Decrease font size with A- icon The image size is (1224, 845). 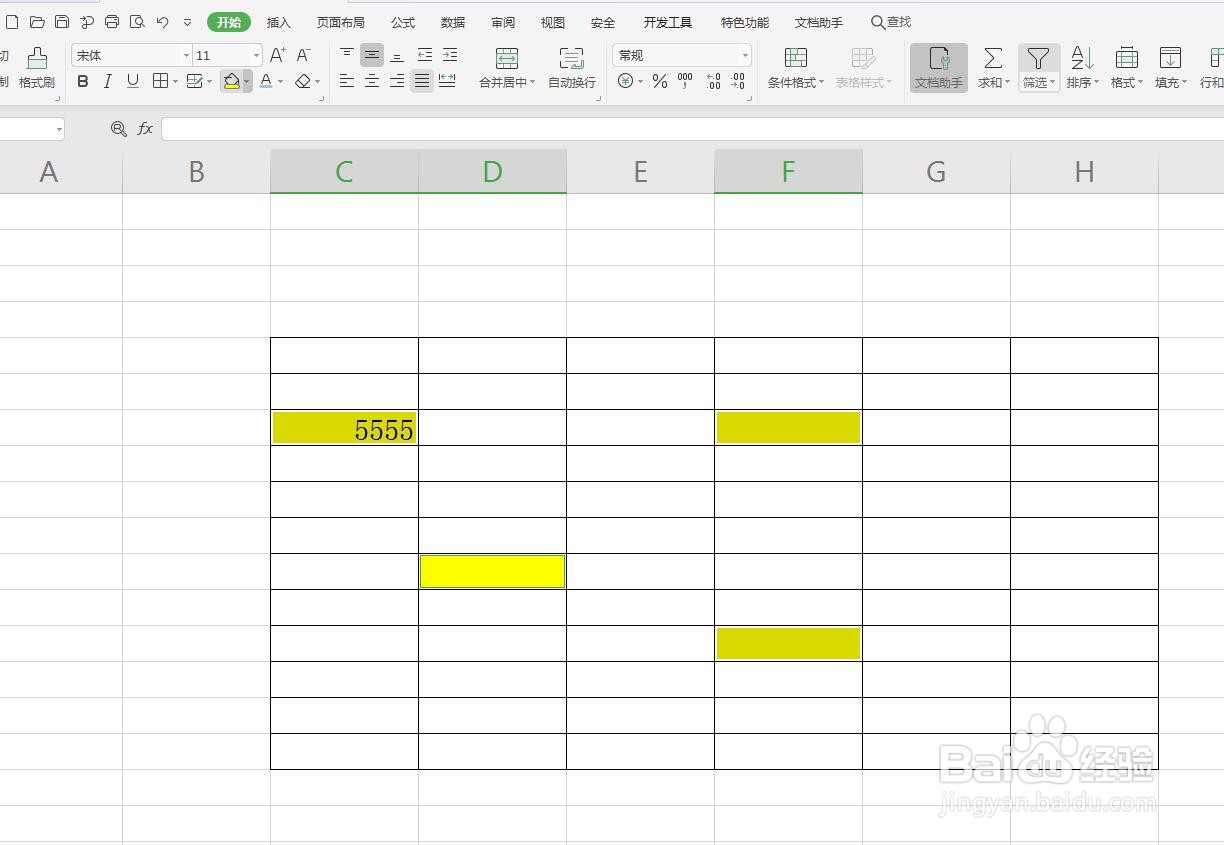[304, 55]
